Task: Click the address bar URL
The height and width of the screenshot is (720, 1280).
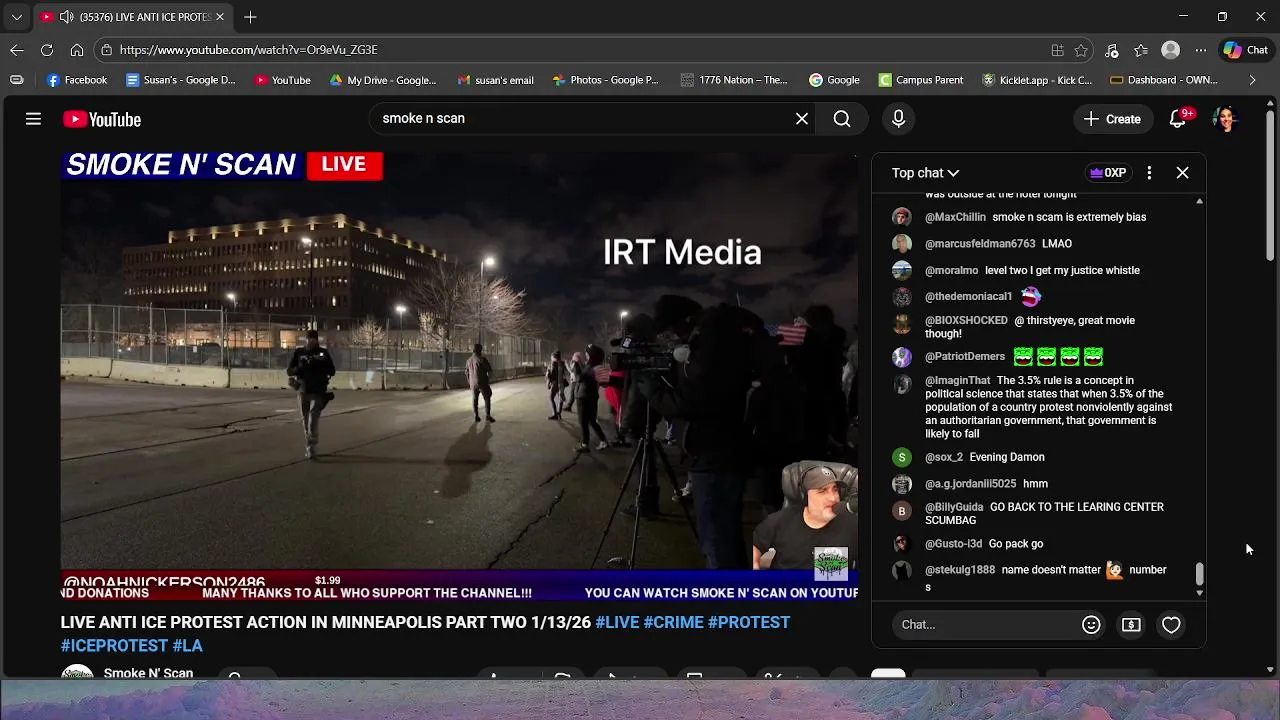Action: [248, 50]
